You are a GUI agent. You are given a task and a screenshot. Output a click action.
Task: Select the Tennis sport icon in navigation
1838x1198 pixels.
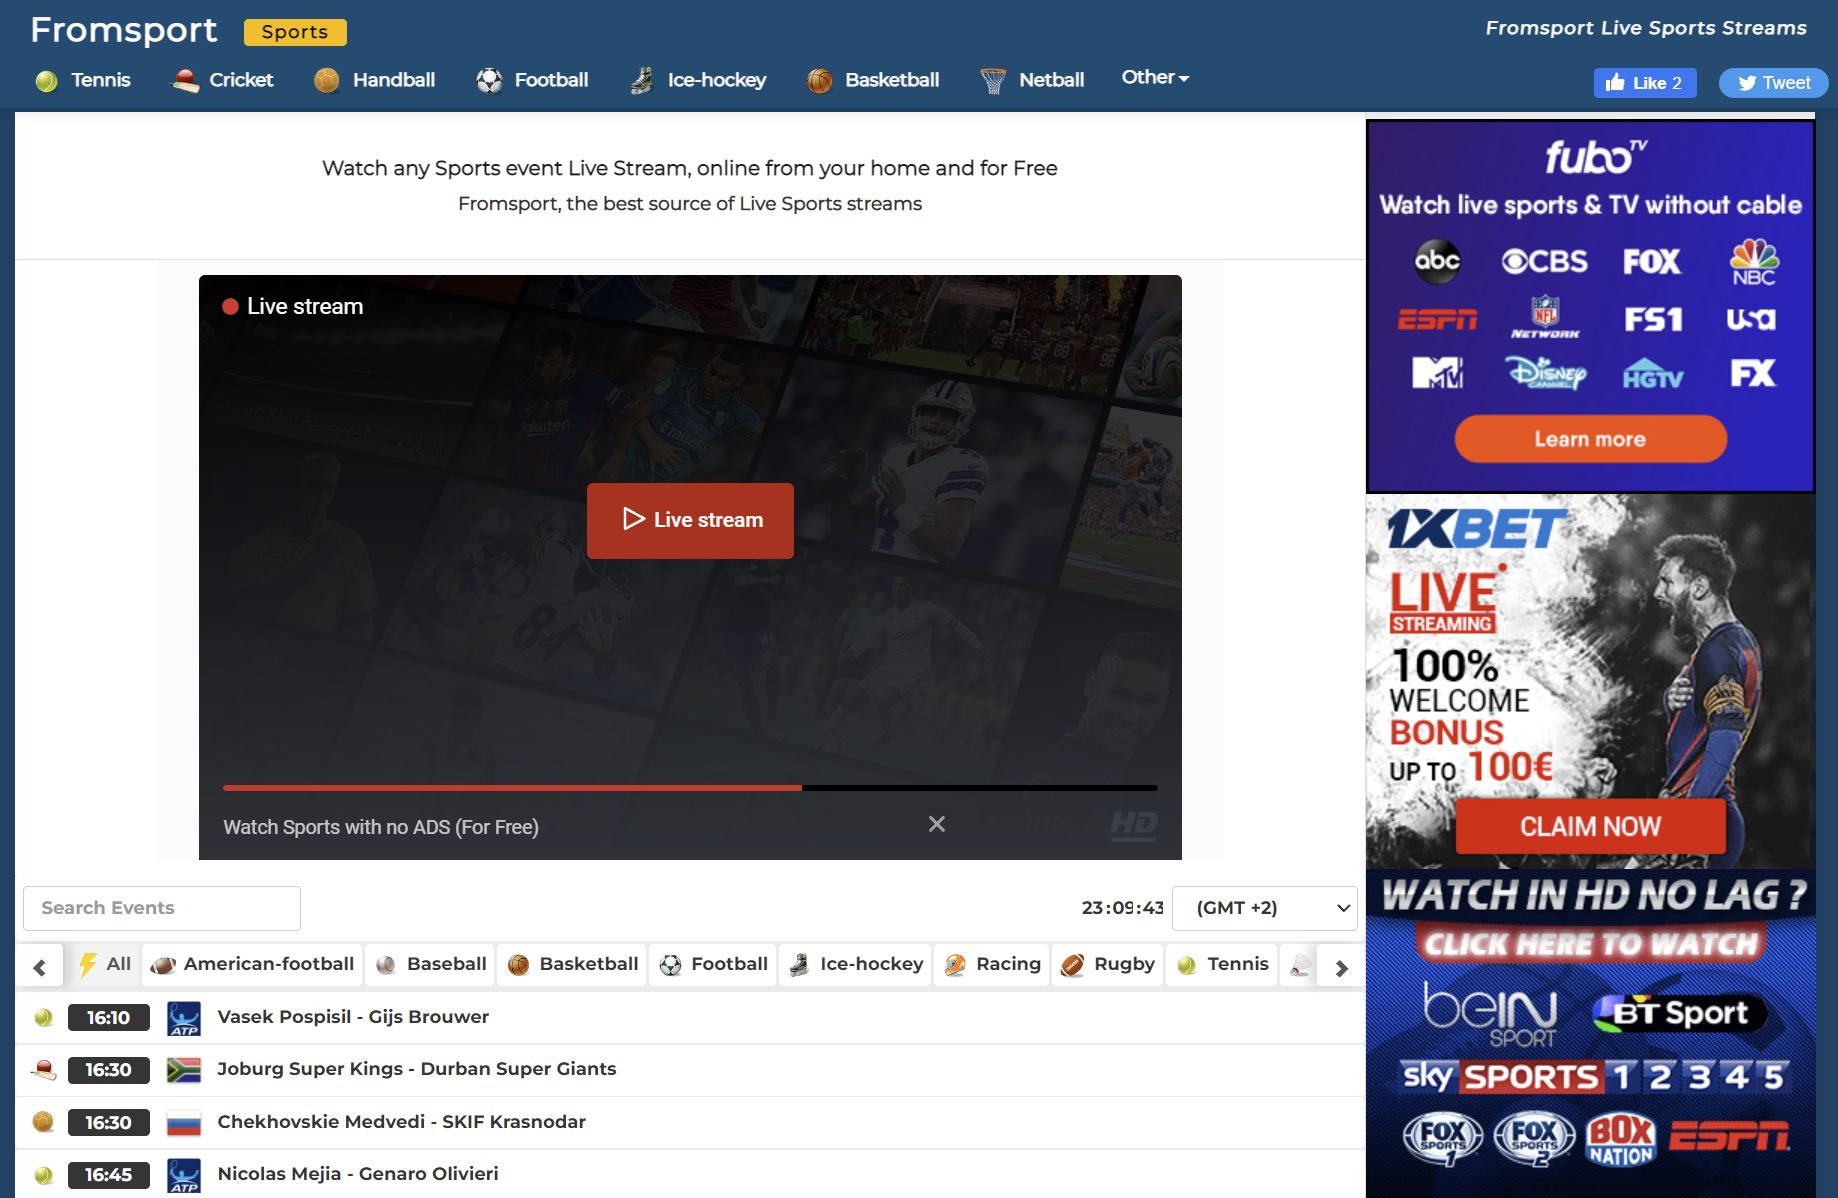tap(47, 79)
